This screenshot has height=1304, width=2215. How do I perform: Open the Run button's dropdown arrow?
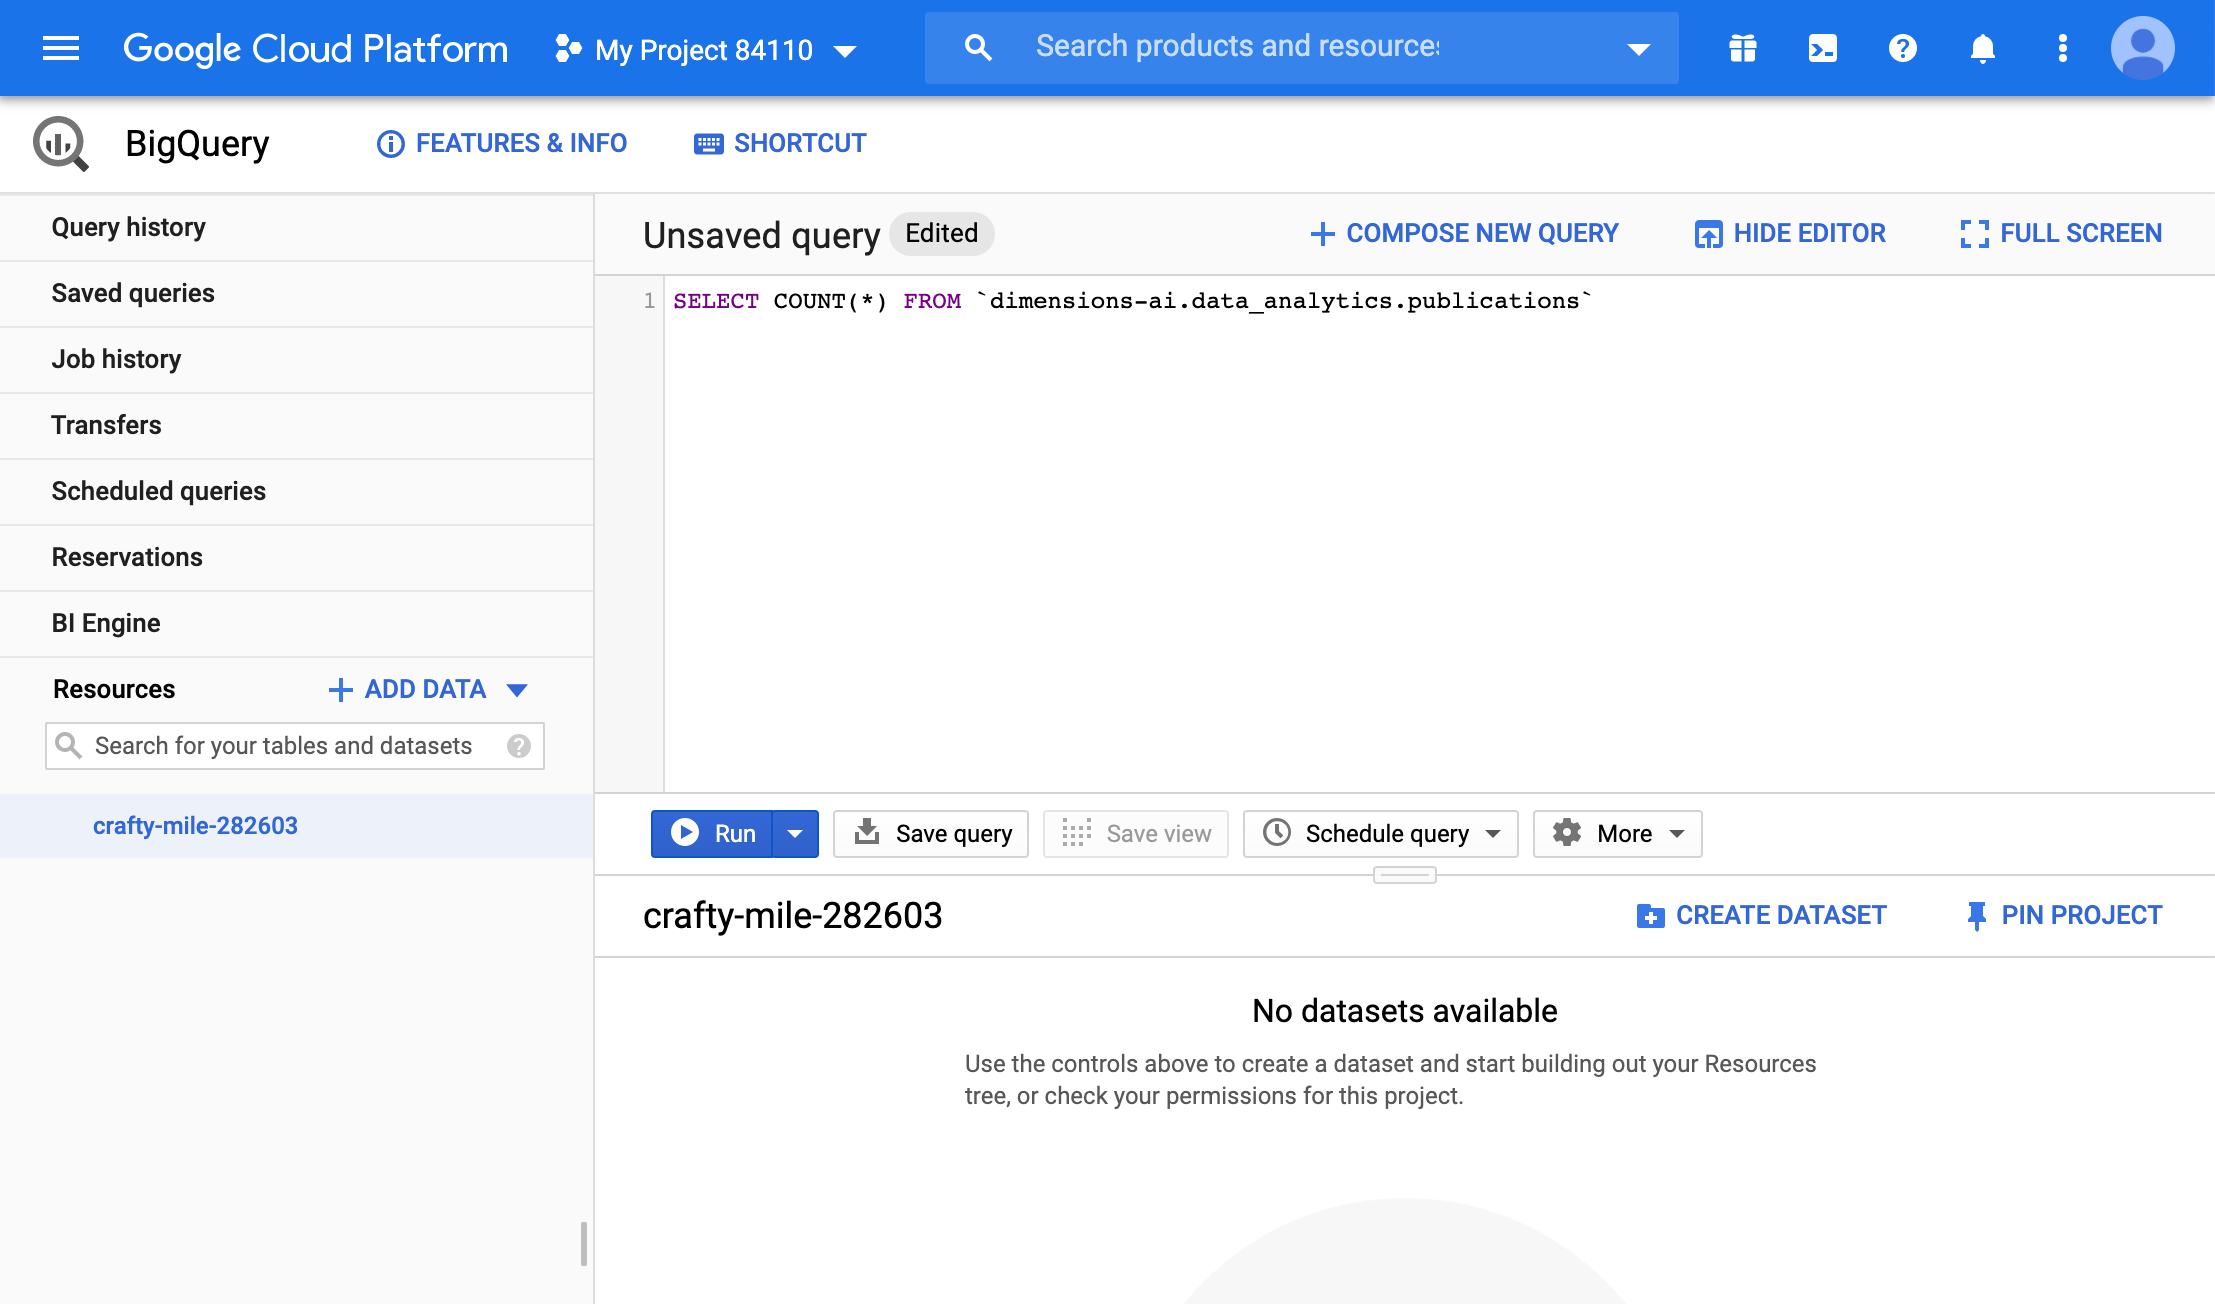(x=795, y=834)
